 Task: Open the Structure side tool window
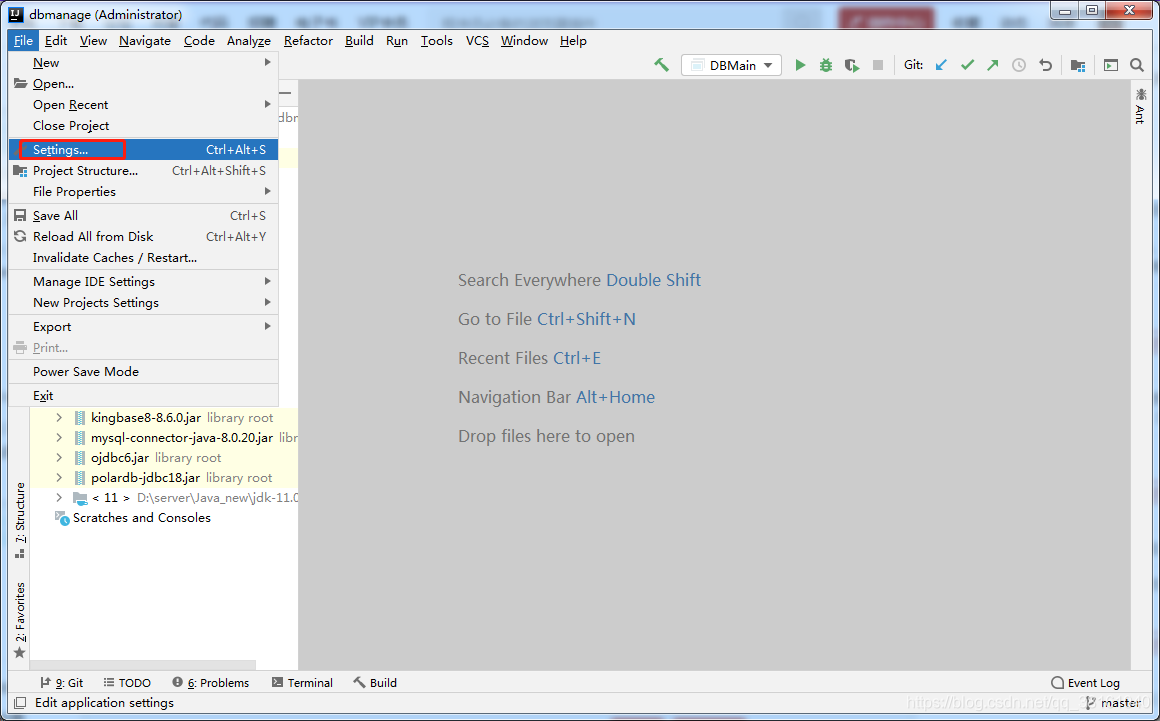tap(20, 520)
